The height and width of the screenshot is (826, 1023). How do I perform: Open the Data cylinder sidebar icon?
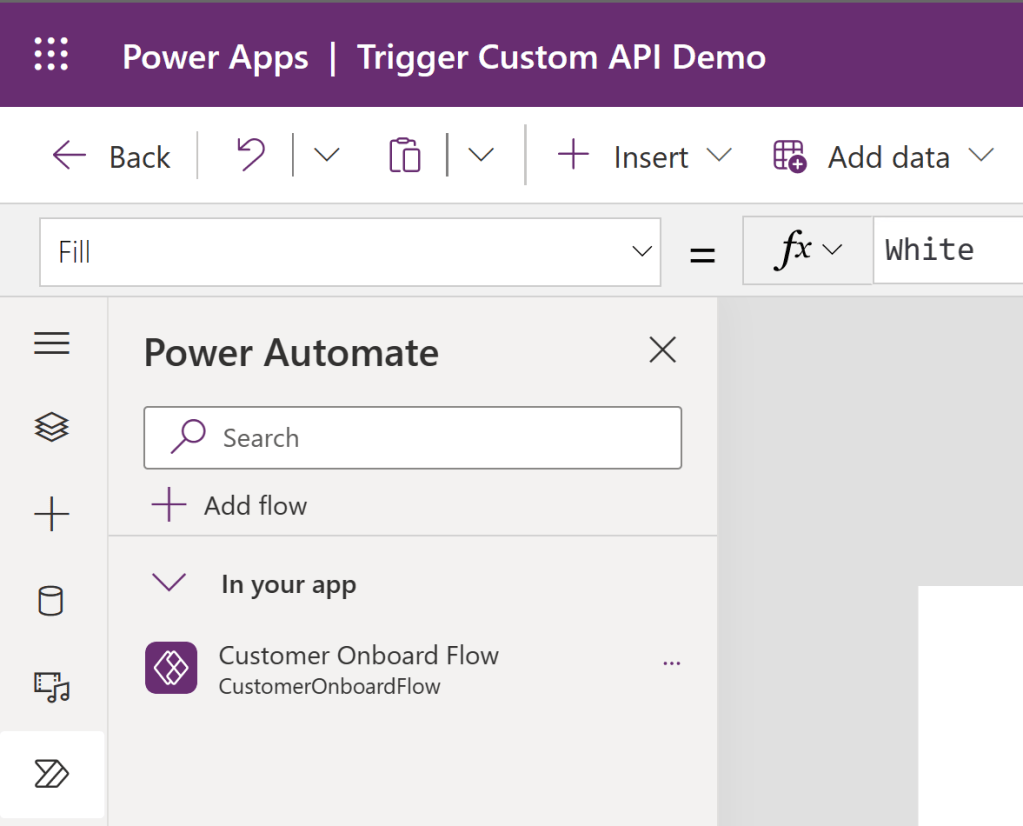click(x=50, y=601)
